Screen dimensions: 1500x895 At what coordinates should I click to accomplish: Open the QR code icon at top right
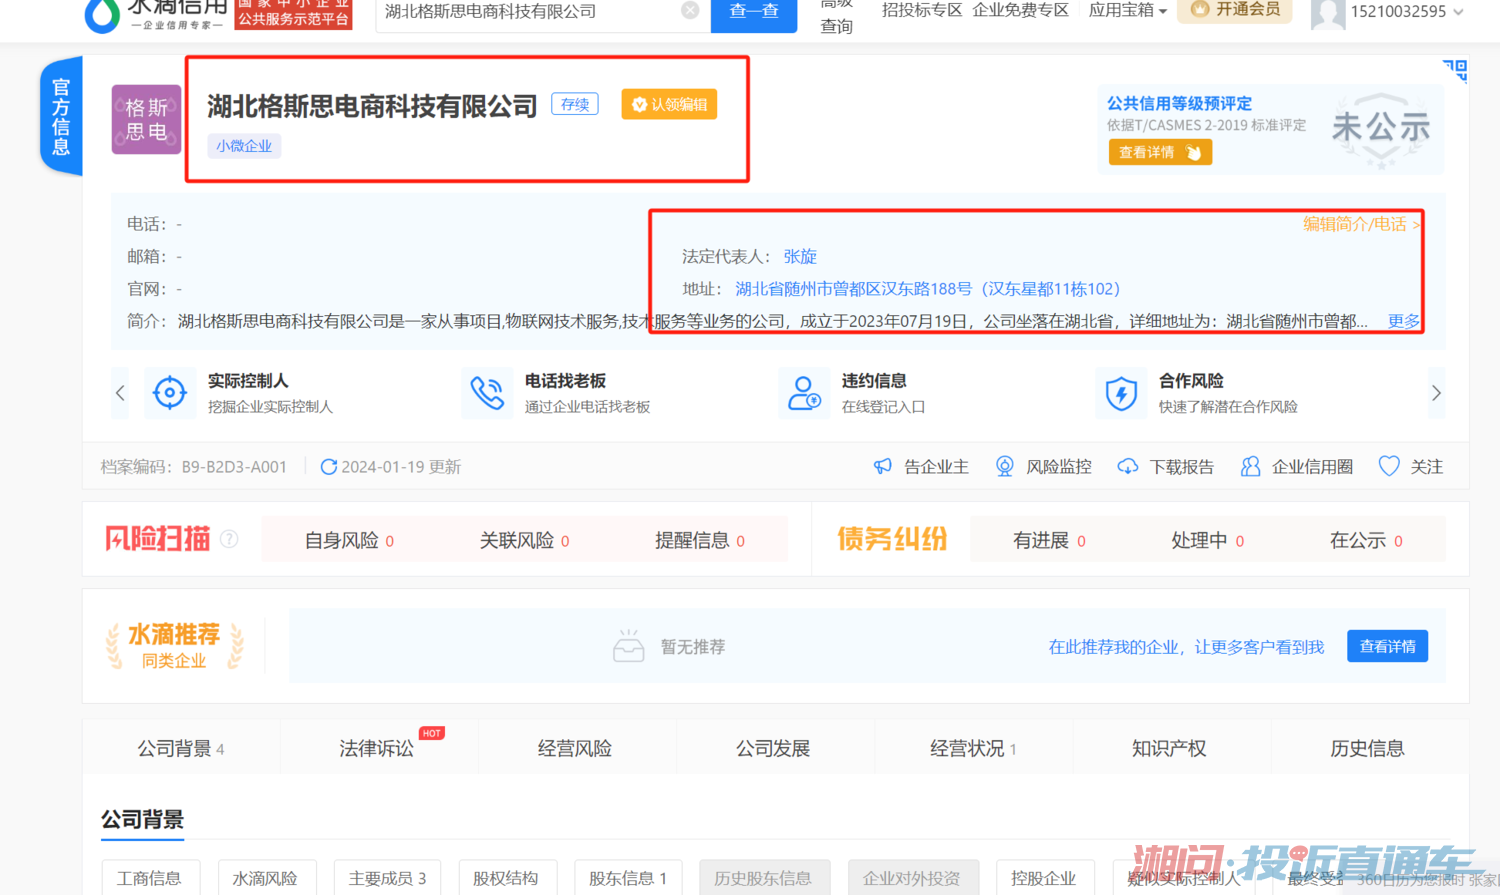1455,70
